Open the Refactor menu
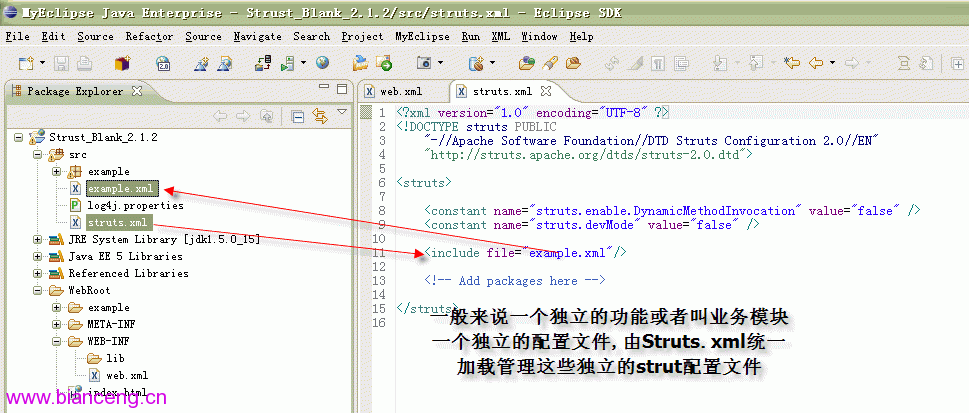969x413 pixels. [150, 36]
